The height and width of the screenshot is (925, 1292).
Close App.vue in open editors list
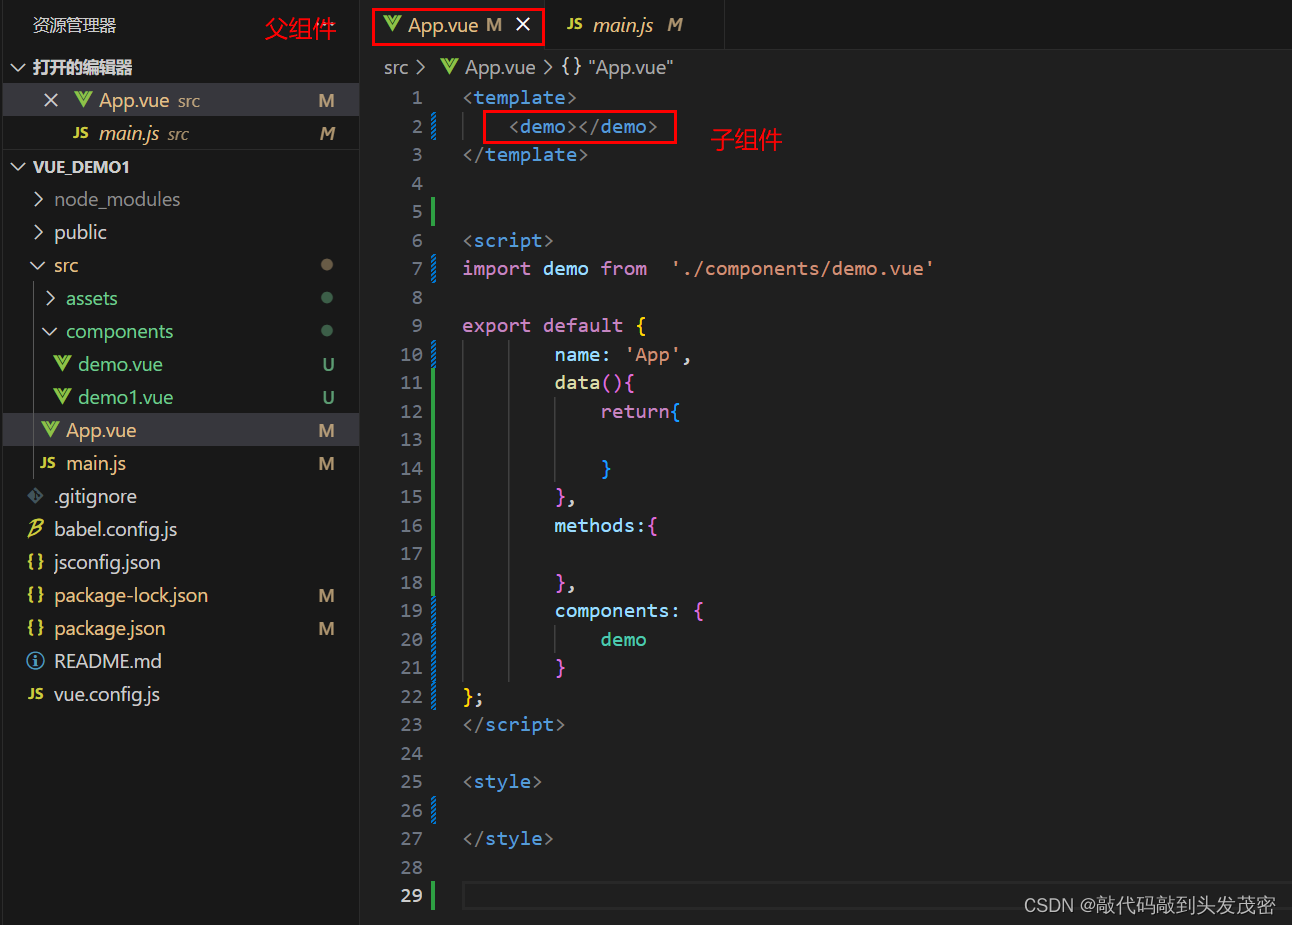click(51, 100)
